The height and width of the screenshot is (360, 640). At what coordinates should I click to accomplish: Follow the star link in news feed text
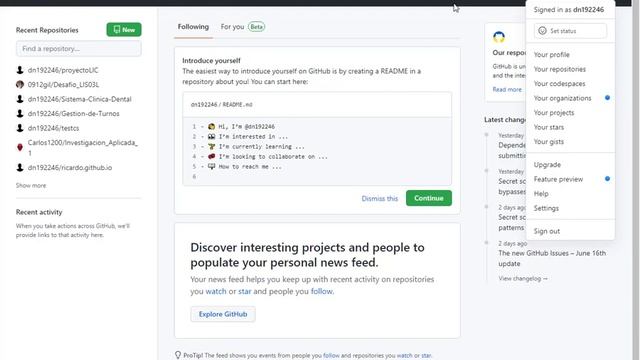point(244,291)
